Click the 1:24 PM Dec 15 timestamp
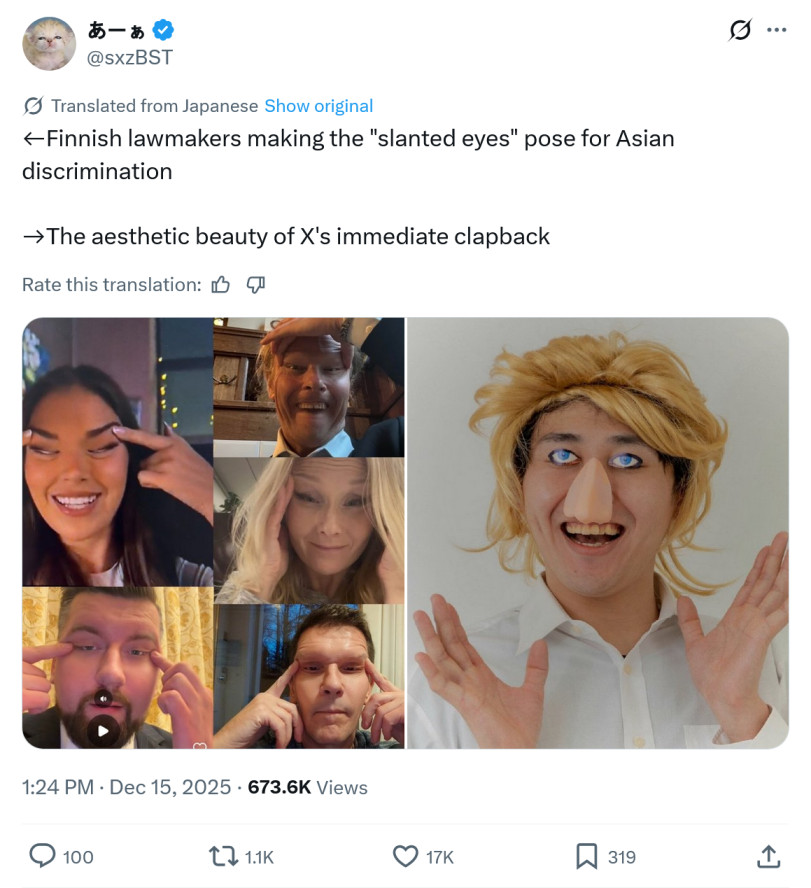The image size is (811, 888). (x=126, y=787)
